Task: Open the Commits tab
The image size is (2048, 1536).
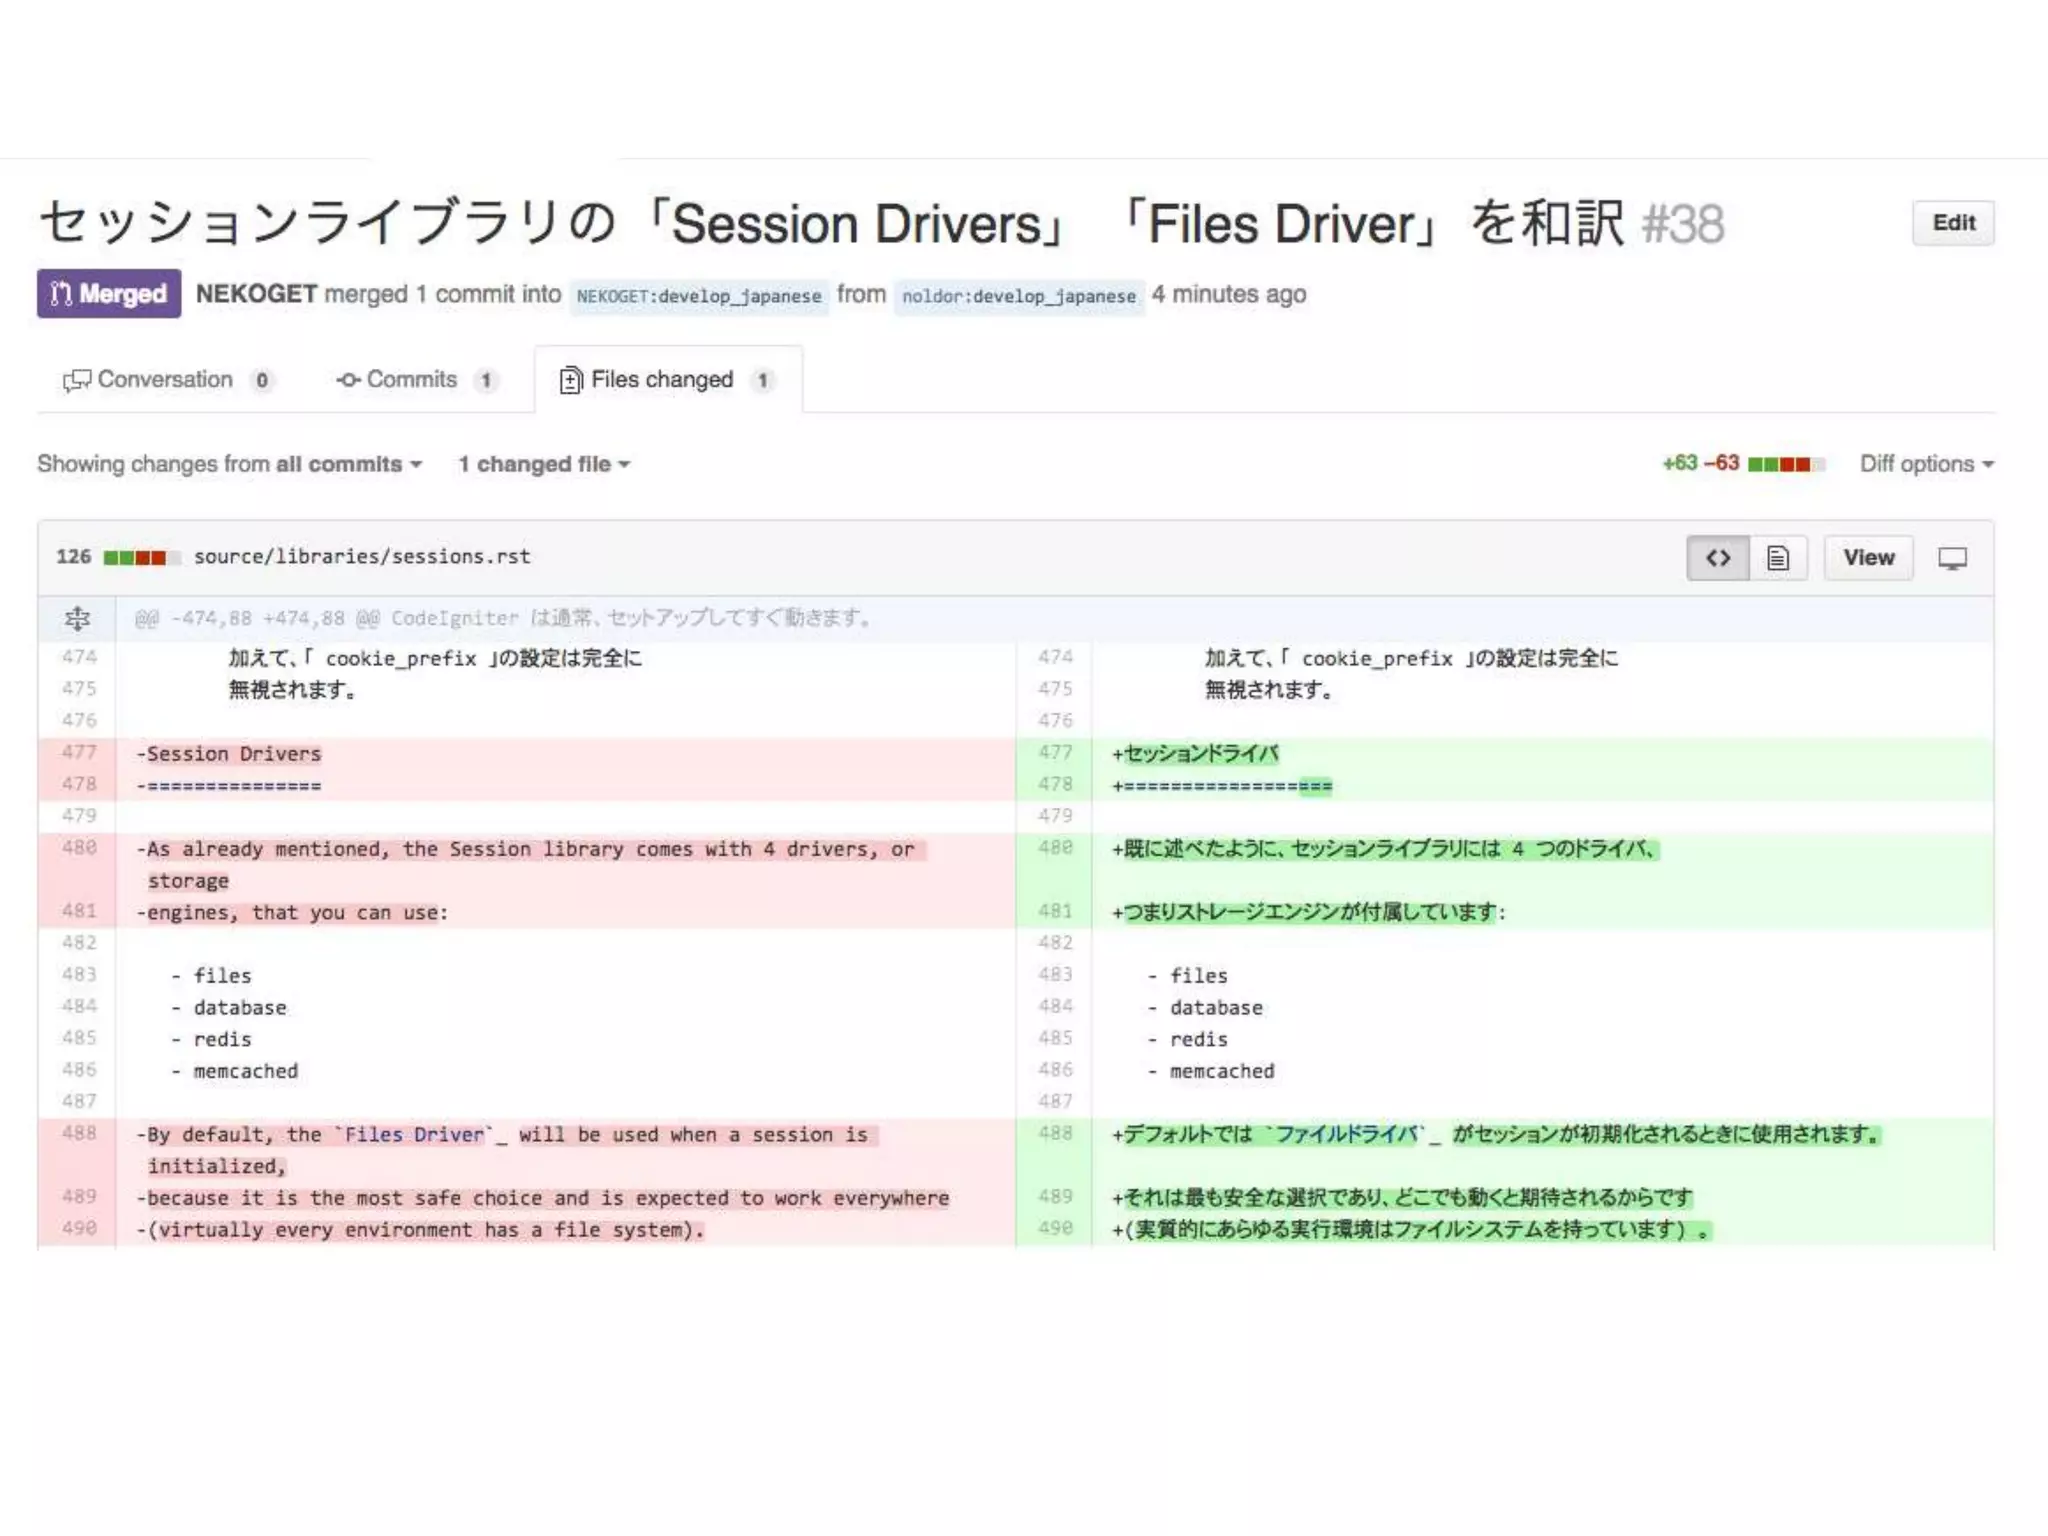Action: coord(411,380)
